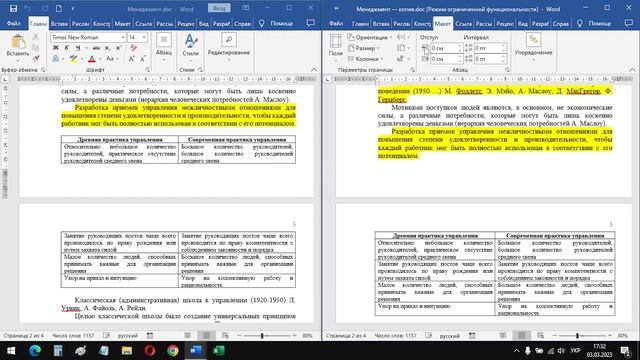Open Calculator from the taskbar
This screenshot has width=640, height=360.
pos(58,351)
